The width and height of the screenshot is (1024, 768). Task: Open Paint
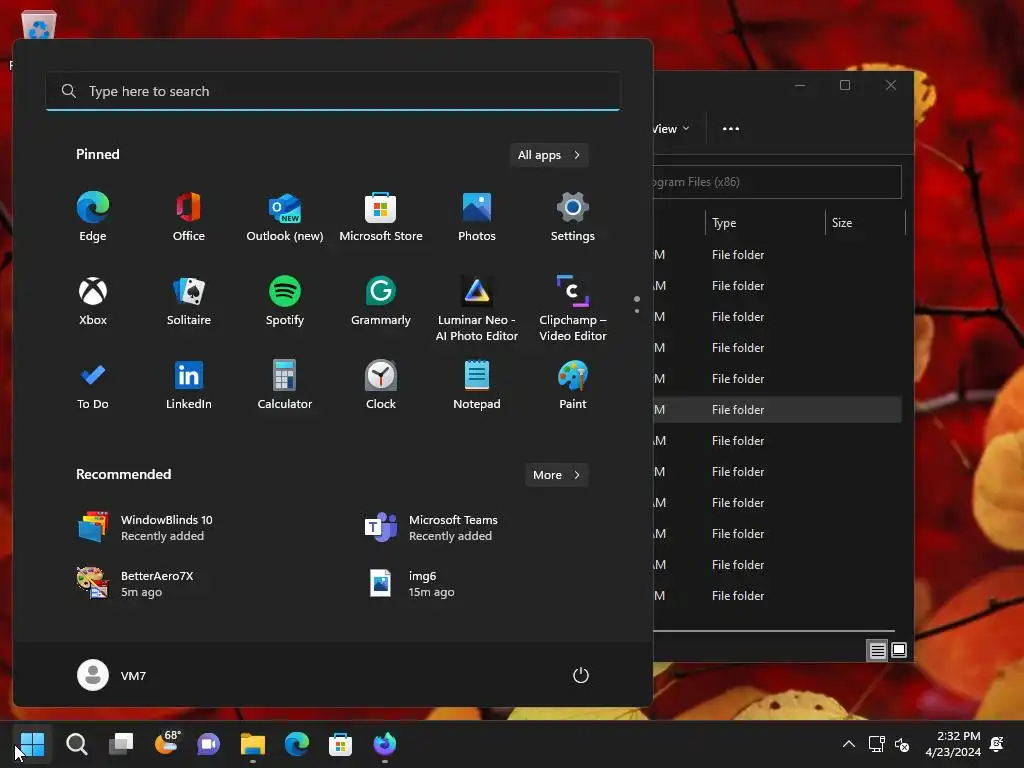[573, 385]
